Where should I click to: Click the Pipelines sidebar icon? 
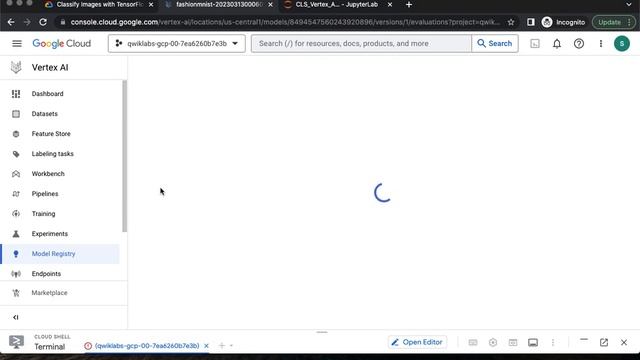(16, 194)
